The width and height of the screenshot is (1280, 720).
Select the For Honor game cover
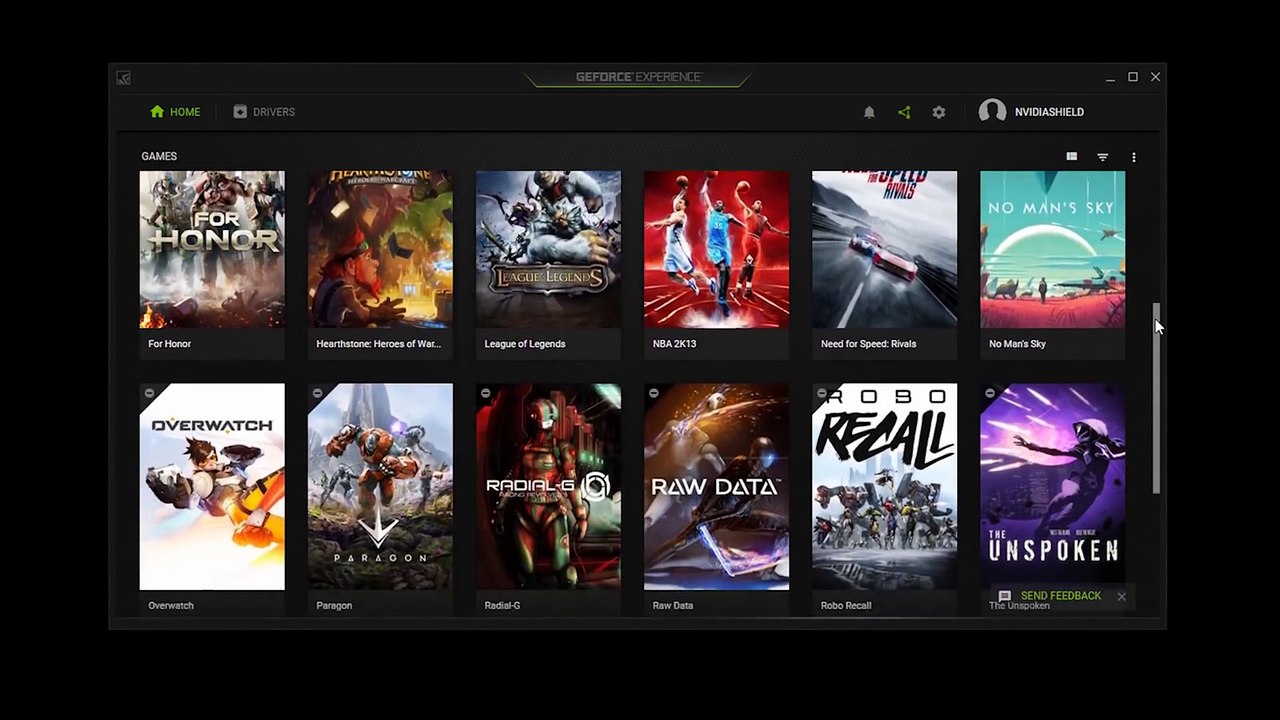coord(212,249)
